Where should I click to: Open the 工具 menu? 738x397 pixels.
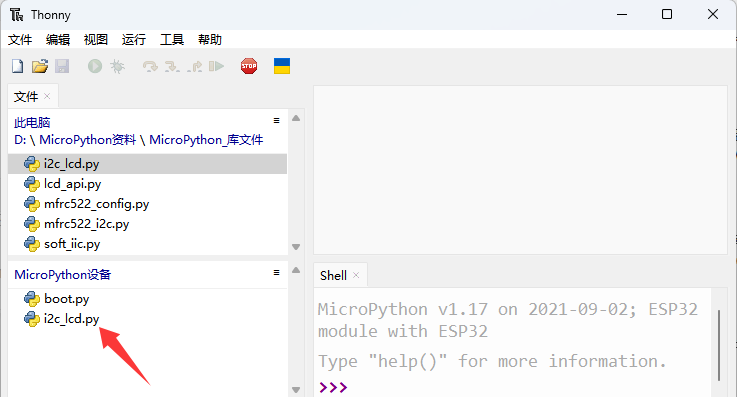[x=172, y=40]
